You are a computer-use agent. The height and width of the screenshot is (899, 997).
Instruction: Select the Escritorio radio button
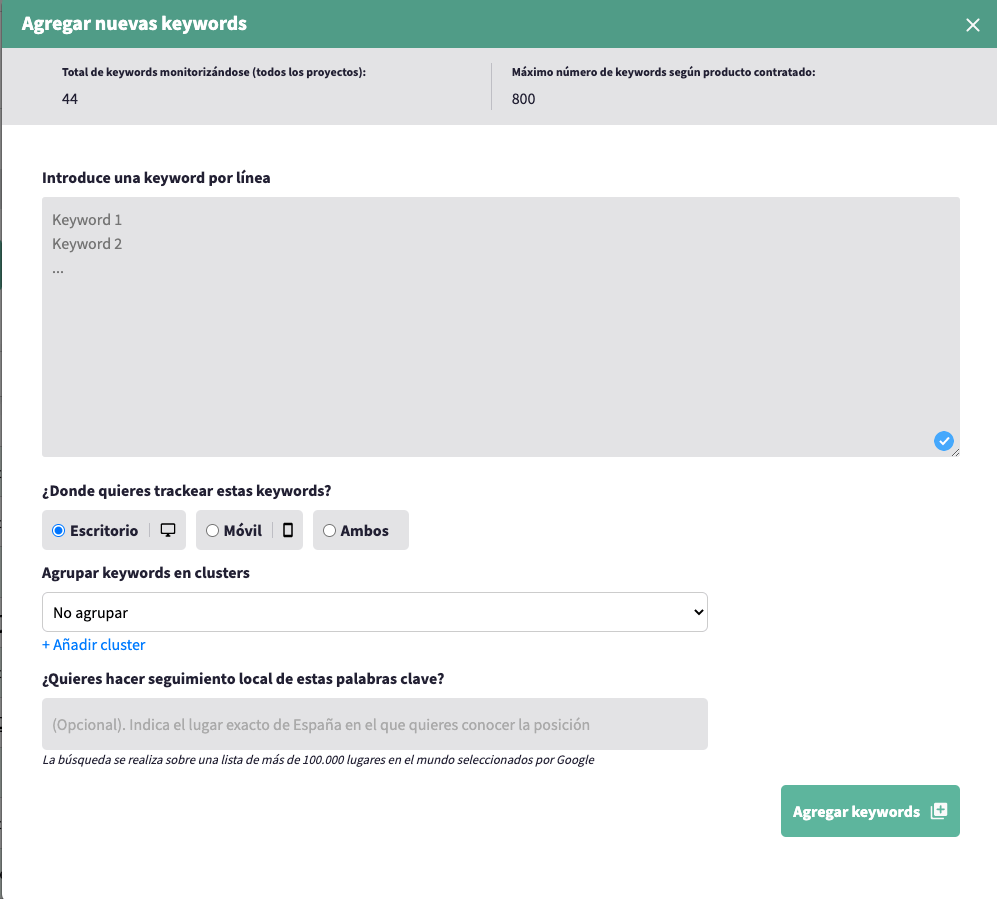58,531
